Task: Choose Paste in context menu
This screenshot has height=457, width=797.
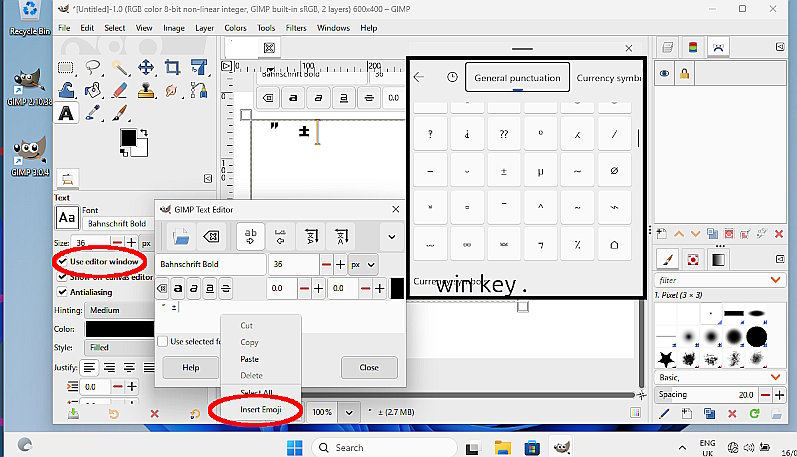Action: [250, 359]
